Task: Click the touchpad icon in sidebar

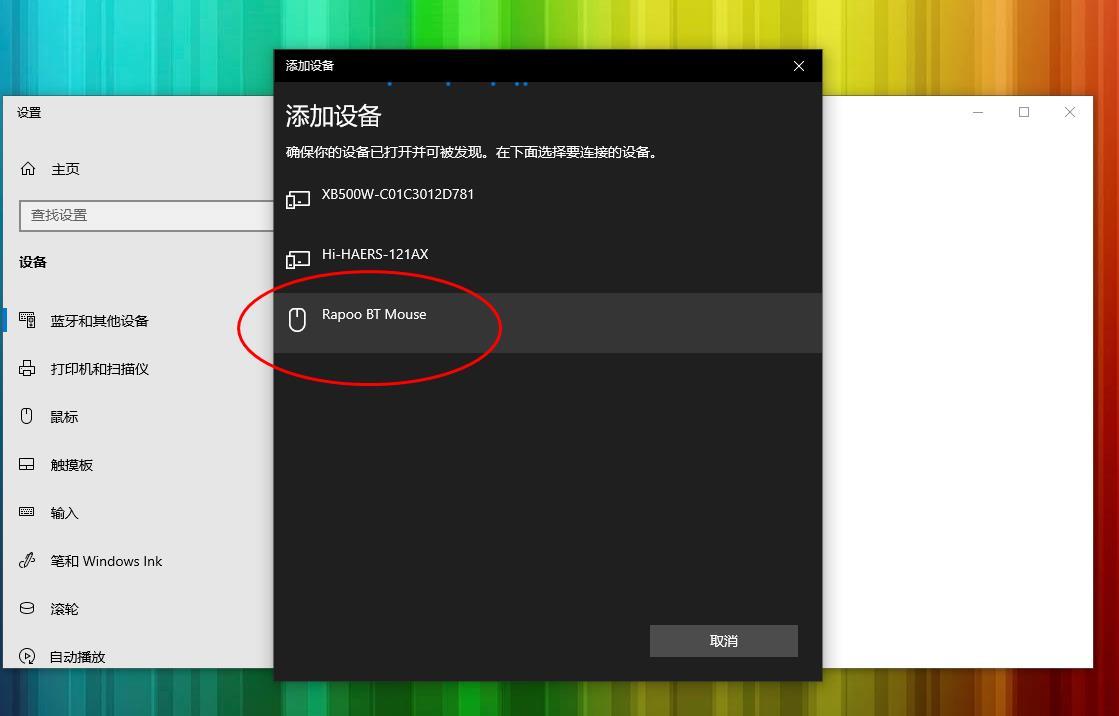Action: pos(26,465)
